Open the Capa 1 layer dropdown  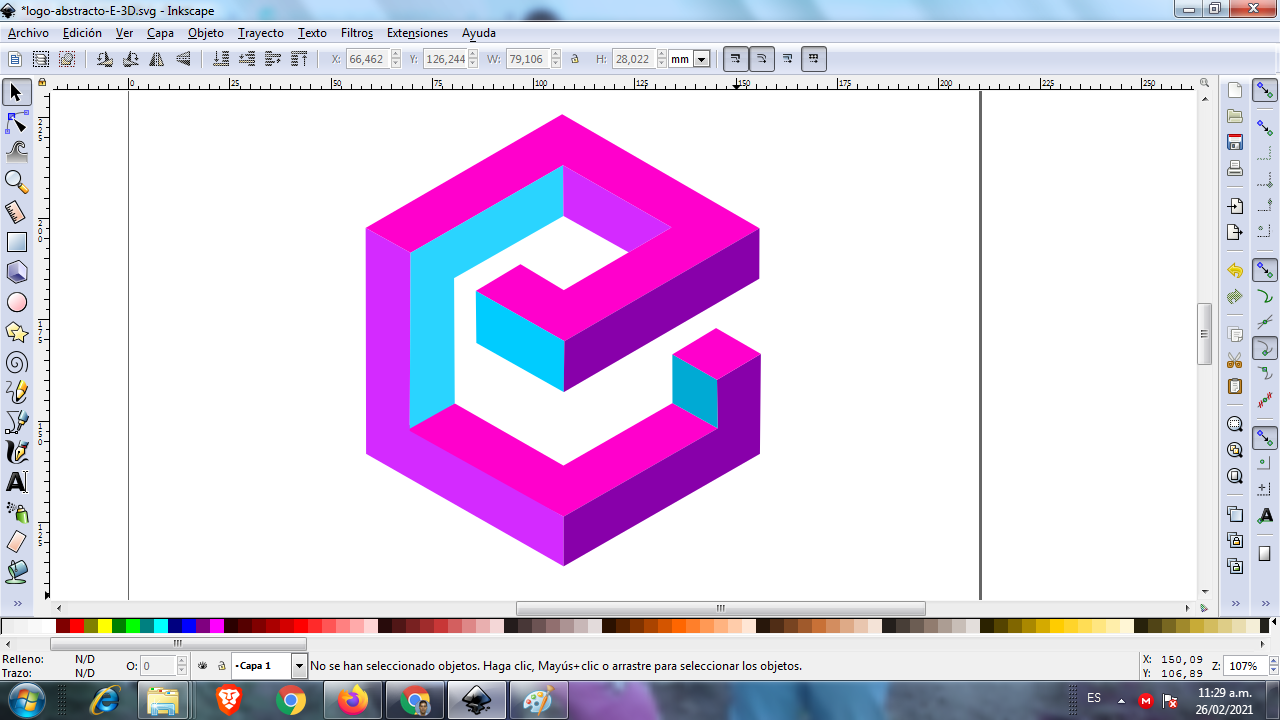pos(299,665)
